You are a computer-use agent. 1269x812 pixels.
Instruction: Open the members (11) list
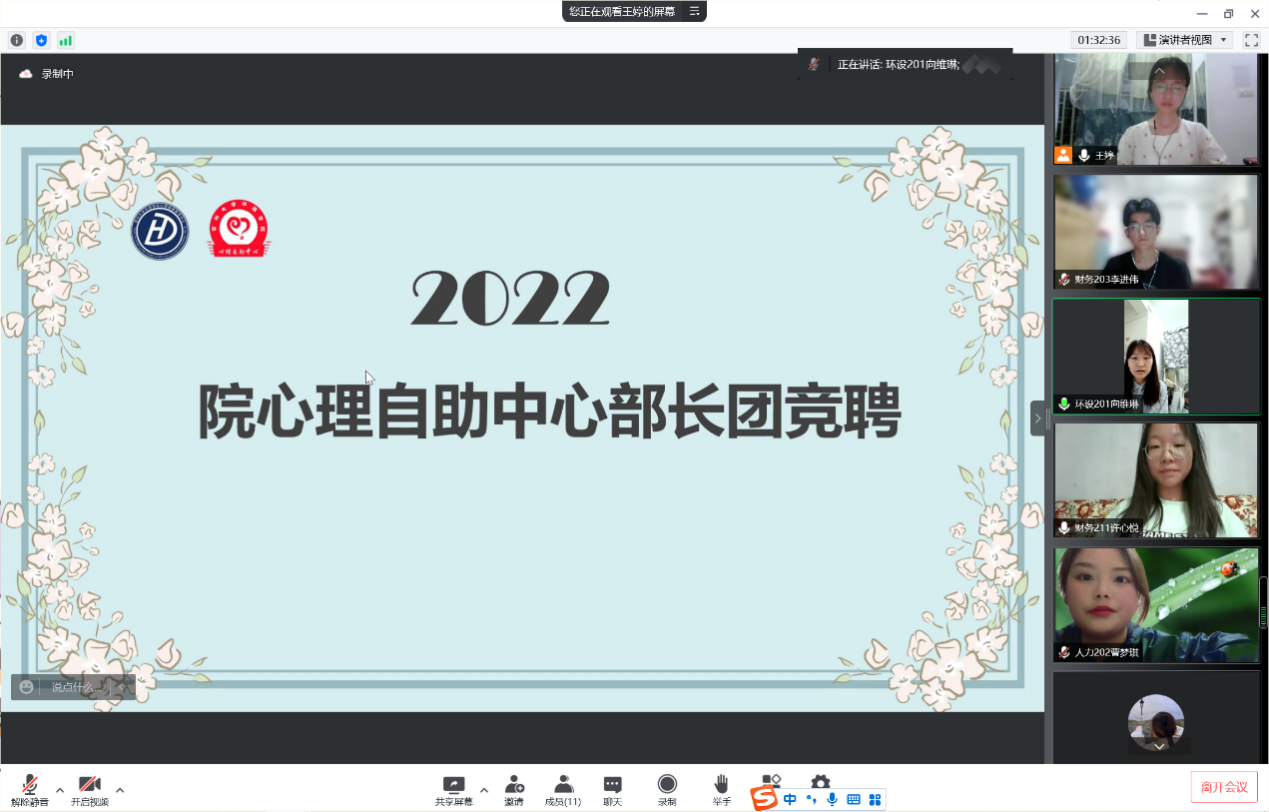(563, 786)
